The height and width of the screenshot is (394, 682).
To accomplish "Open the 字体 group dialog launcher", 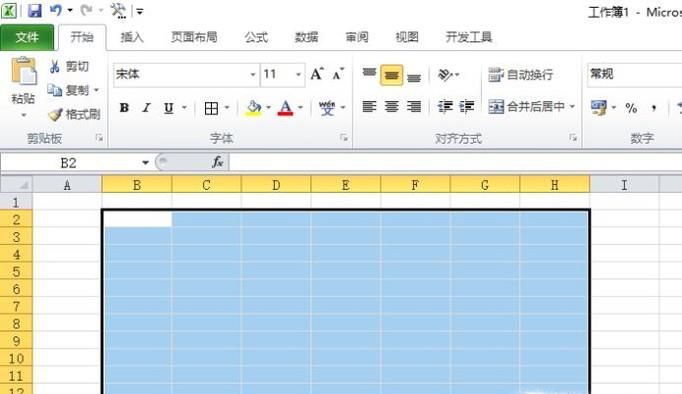I will [x=344, y=138].
